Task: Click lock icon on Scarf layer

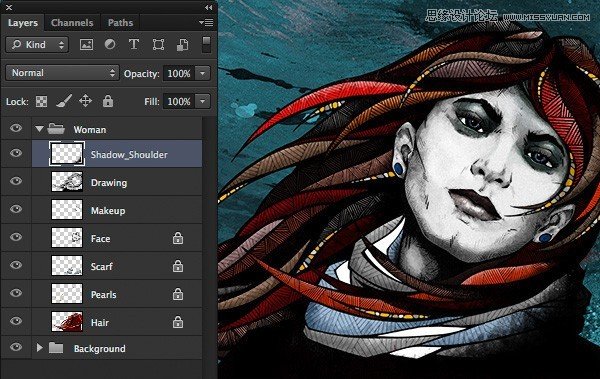Action: point(178,266)
